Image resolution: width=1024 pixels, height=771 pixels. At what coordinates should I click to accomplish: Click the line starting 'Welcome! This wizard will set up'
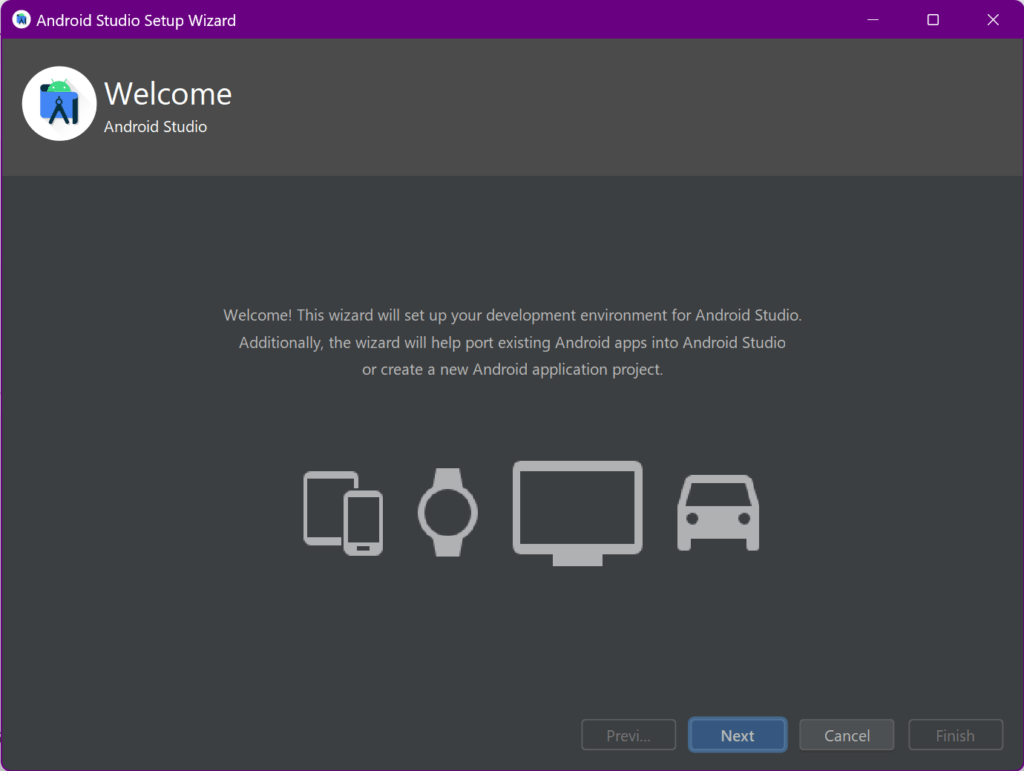pyautogui.click(x=513, y=315)
